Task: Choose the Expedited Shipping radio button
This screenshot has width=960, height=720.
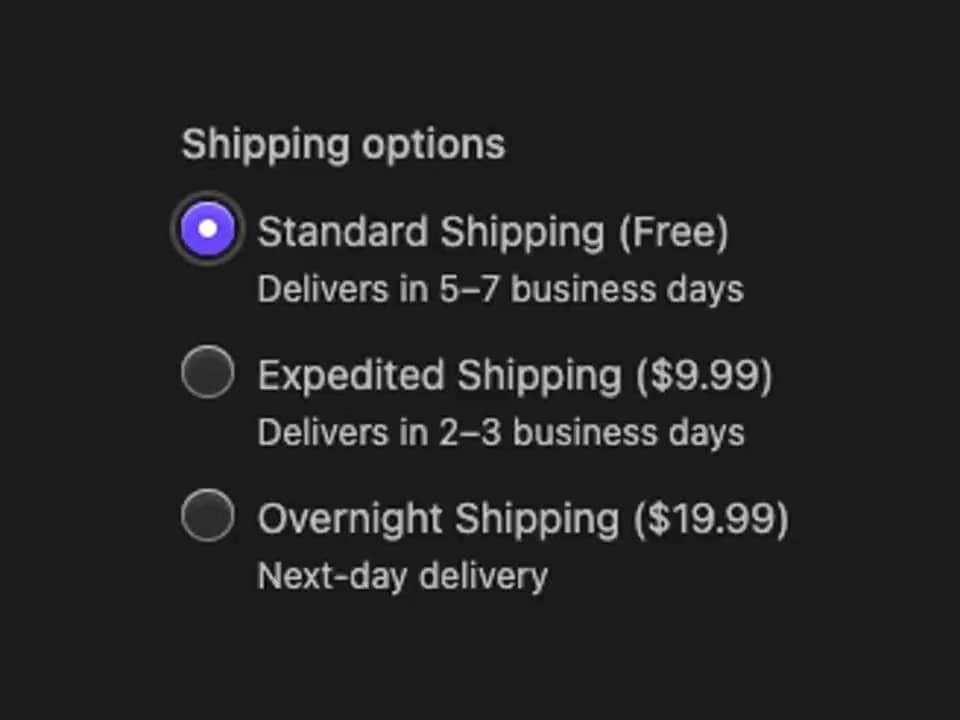Action: (208, 372)
